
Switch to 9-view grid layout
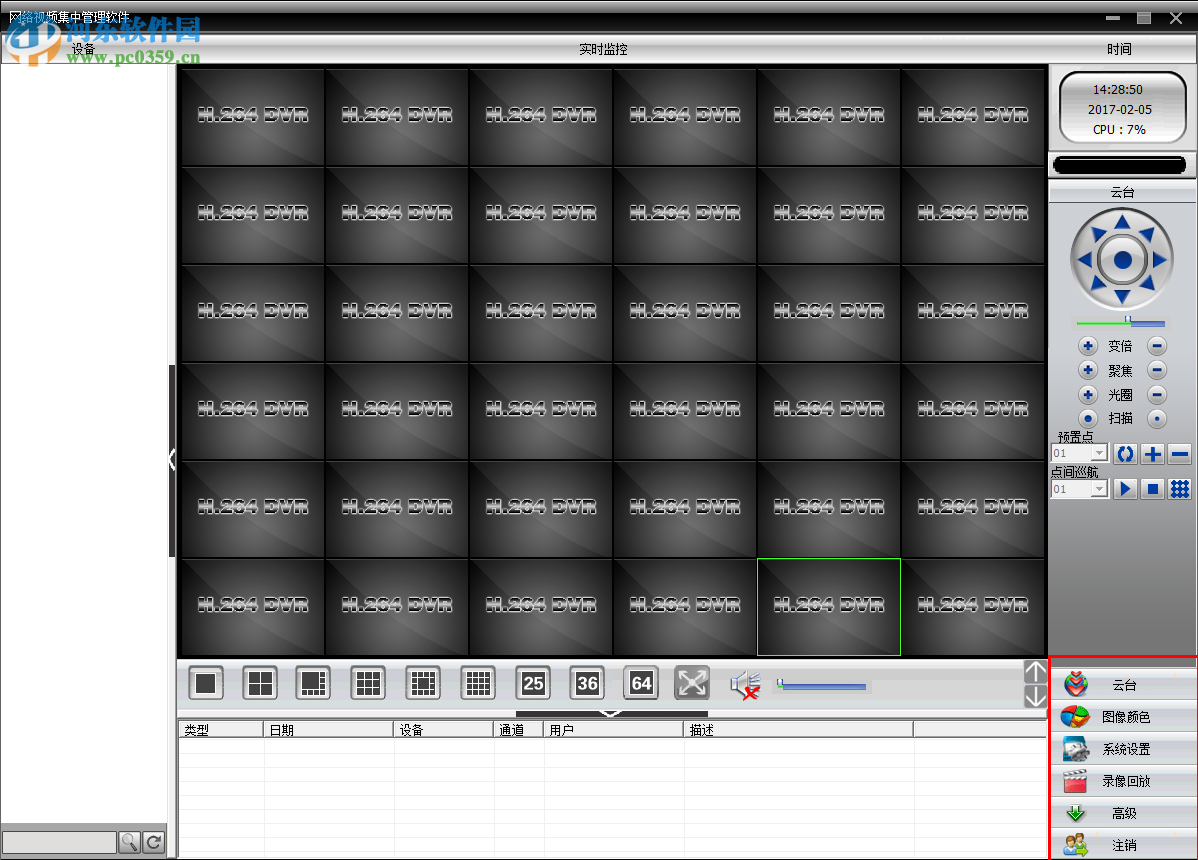point(368,683)
